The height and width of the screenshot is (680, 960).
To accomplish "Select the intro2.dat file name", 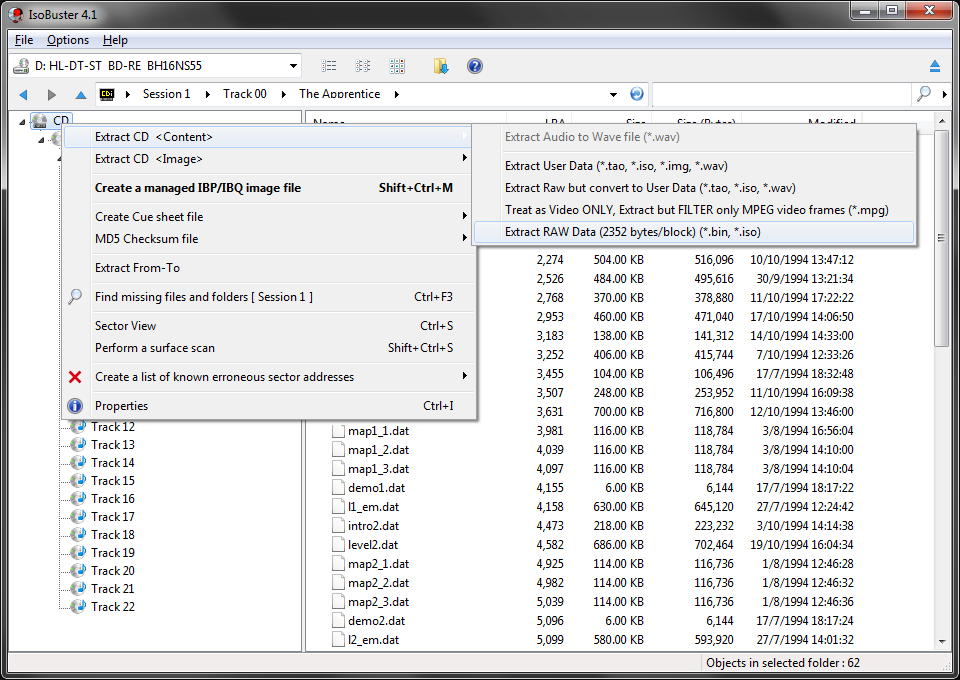I will [x=373, y=526].
